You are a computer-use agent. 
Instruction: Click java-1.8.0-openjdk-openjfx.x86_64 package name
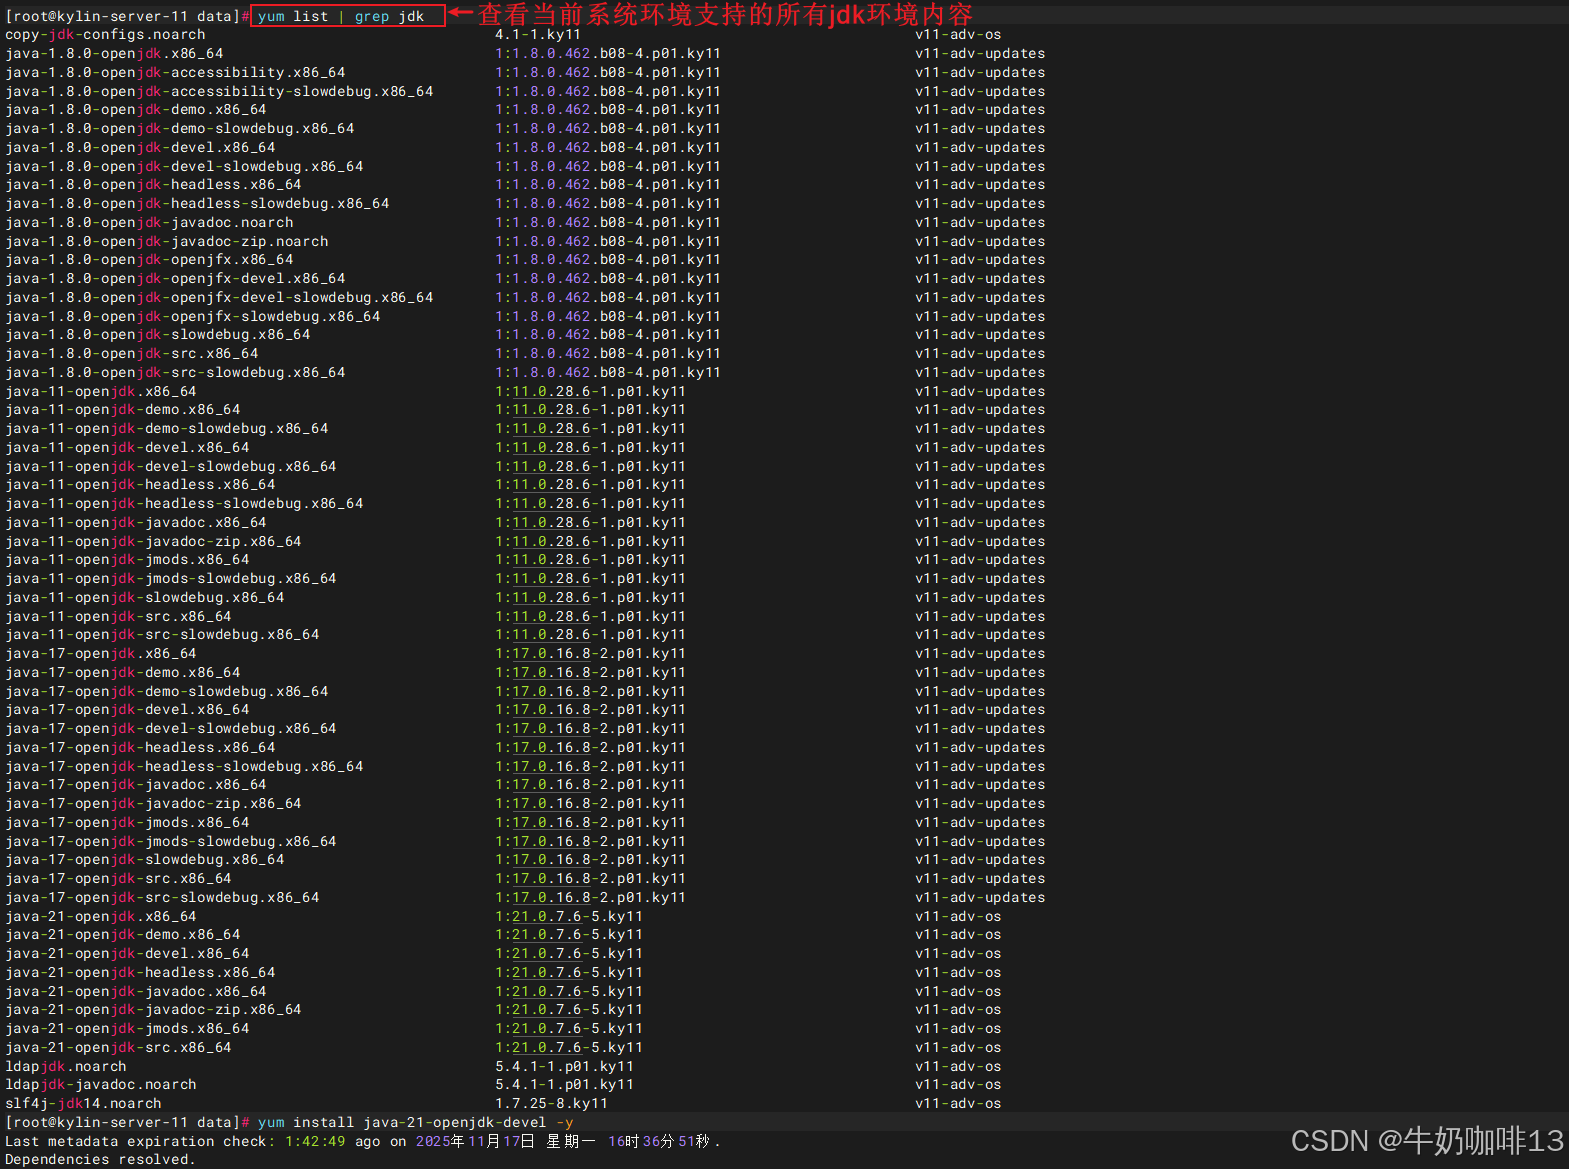pos(149,259)
